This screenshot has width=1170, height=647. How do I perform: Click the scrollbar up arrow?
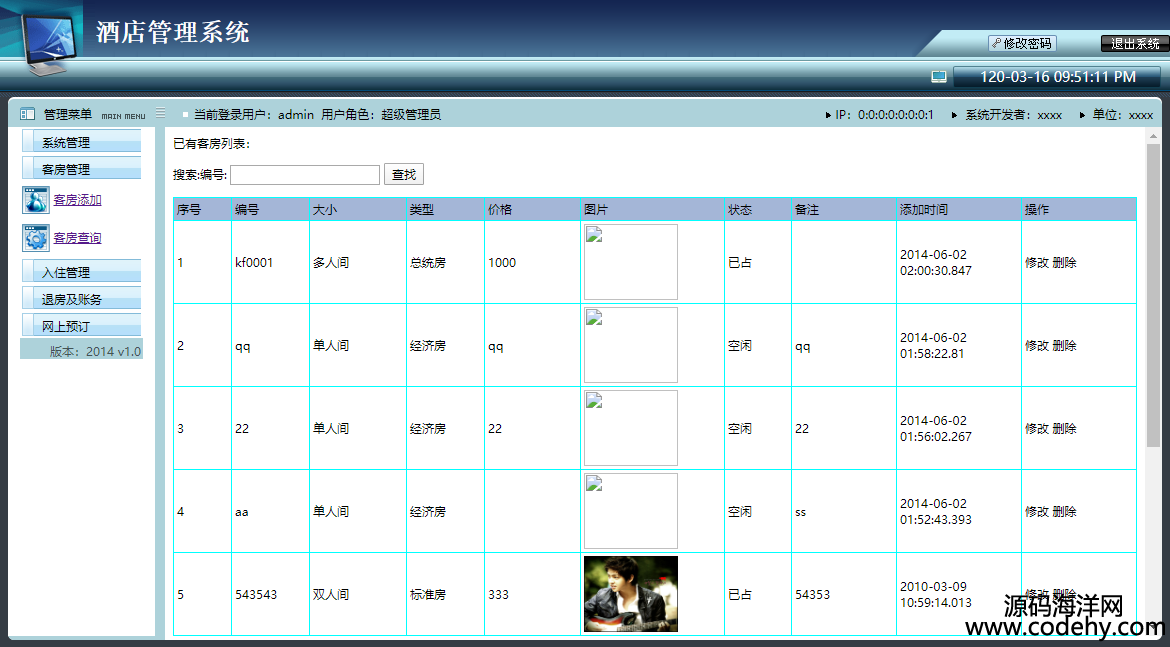1153,136
